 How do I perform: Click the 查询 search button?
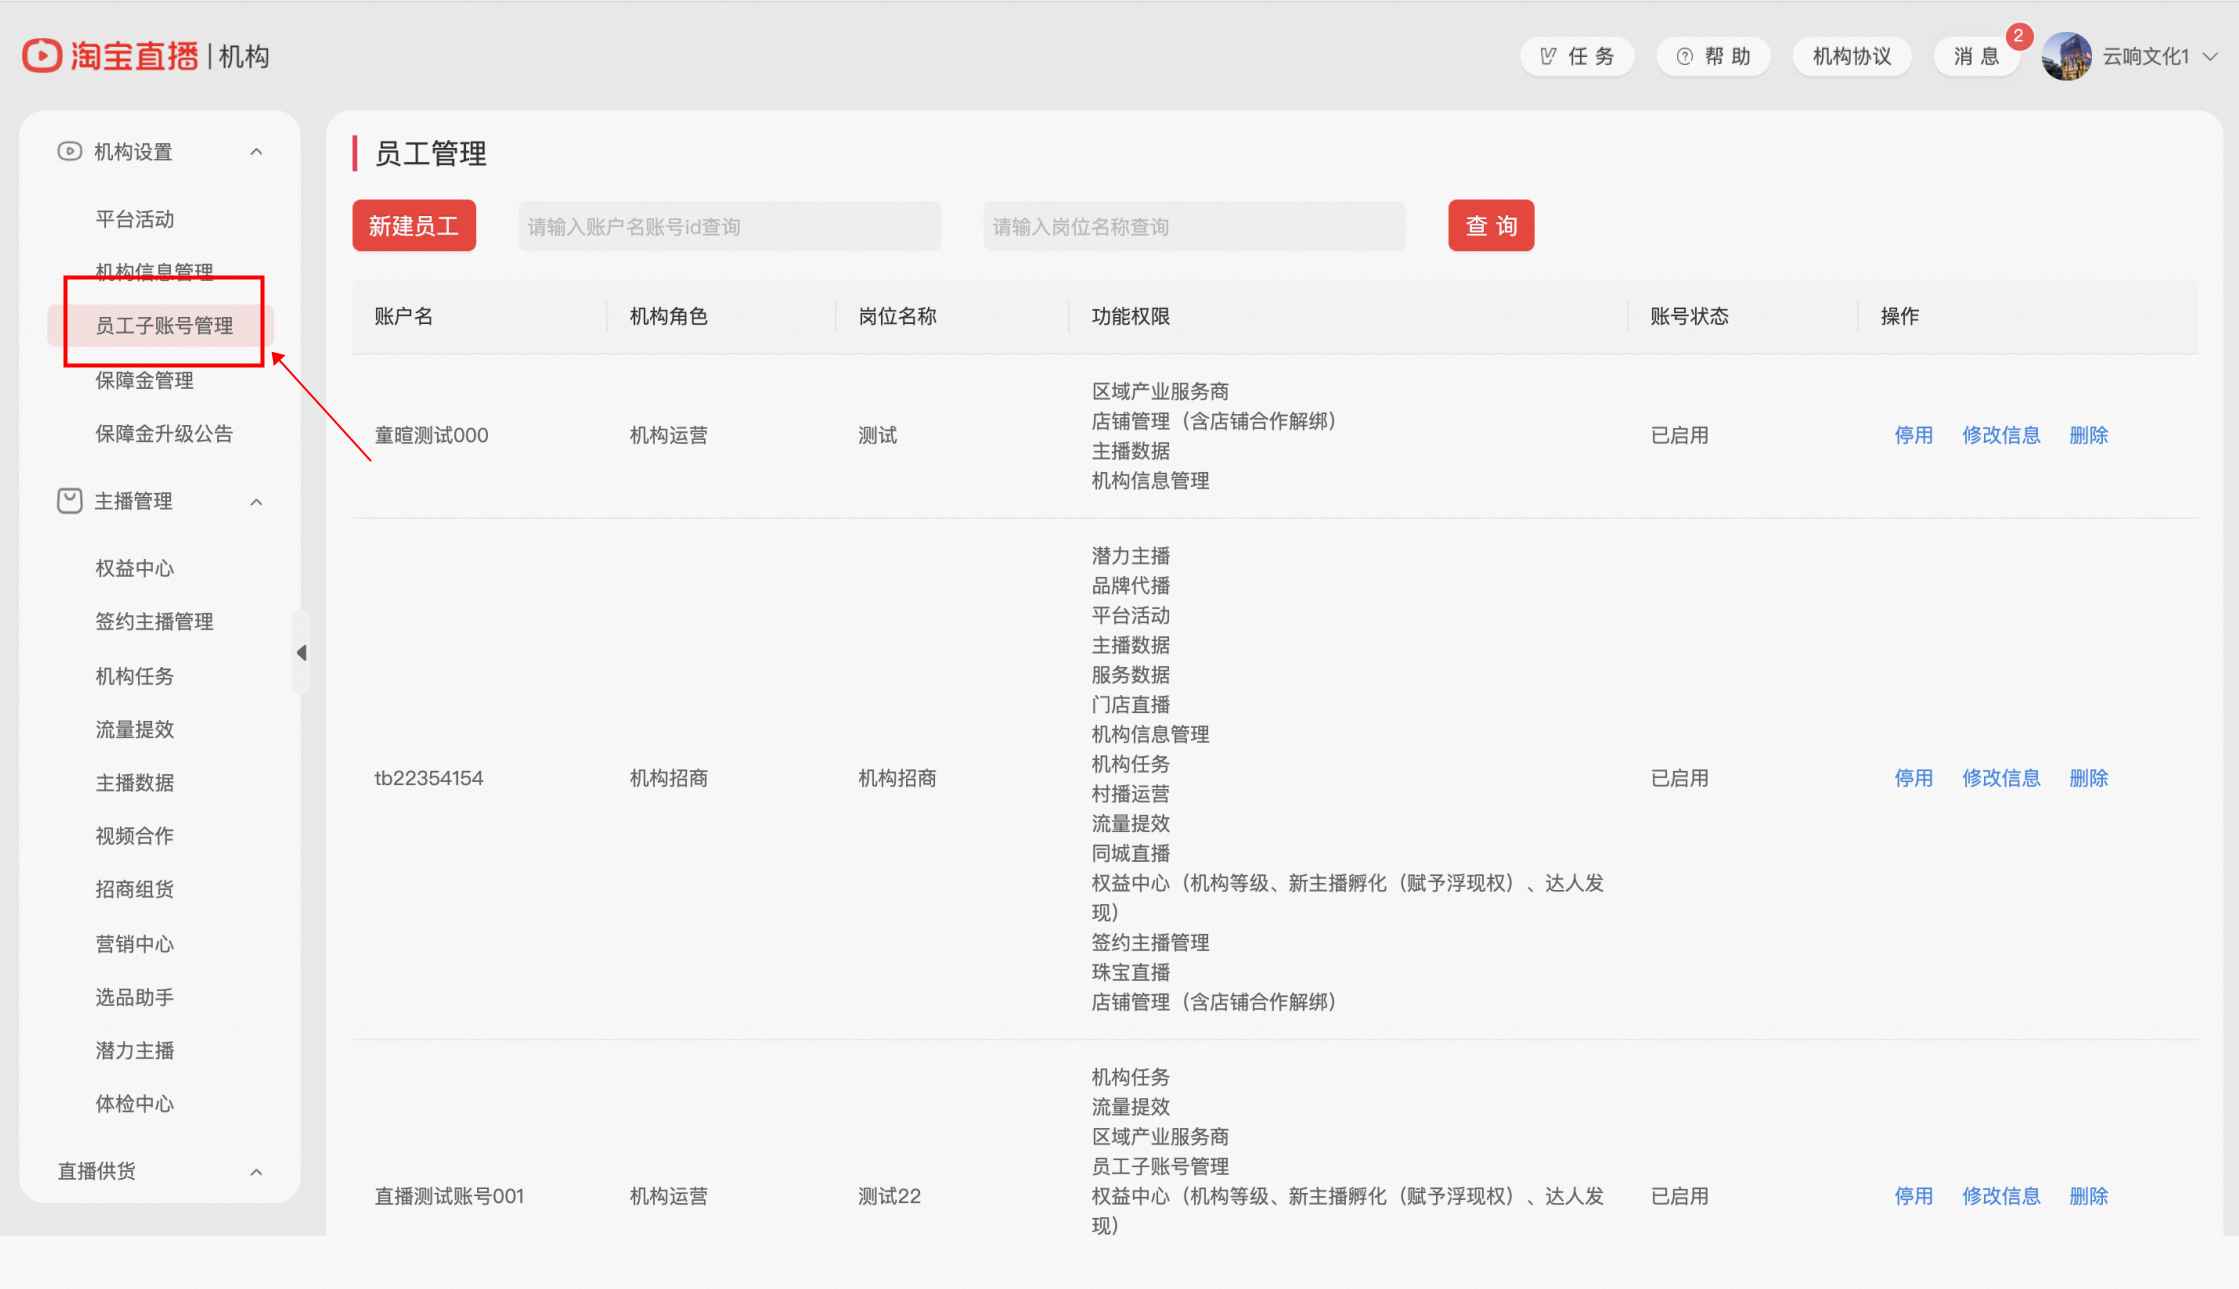pos(1491,226)
